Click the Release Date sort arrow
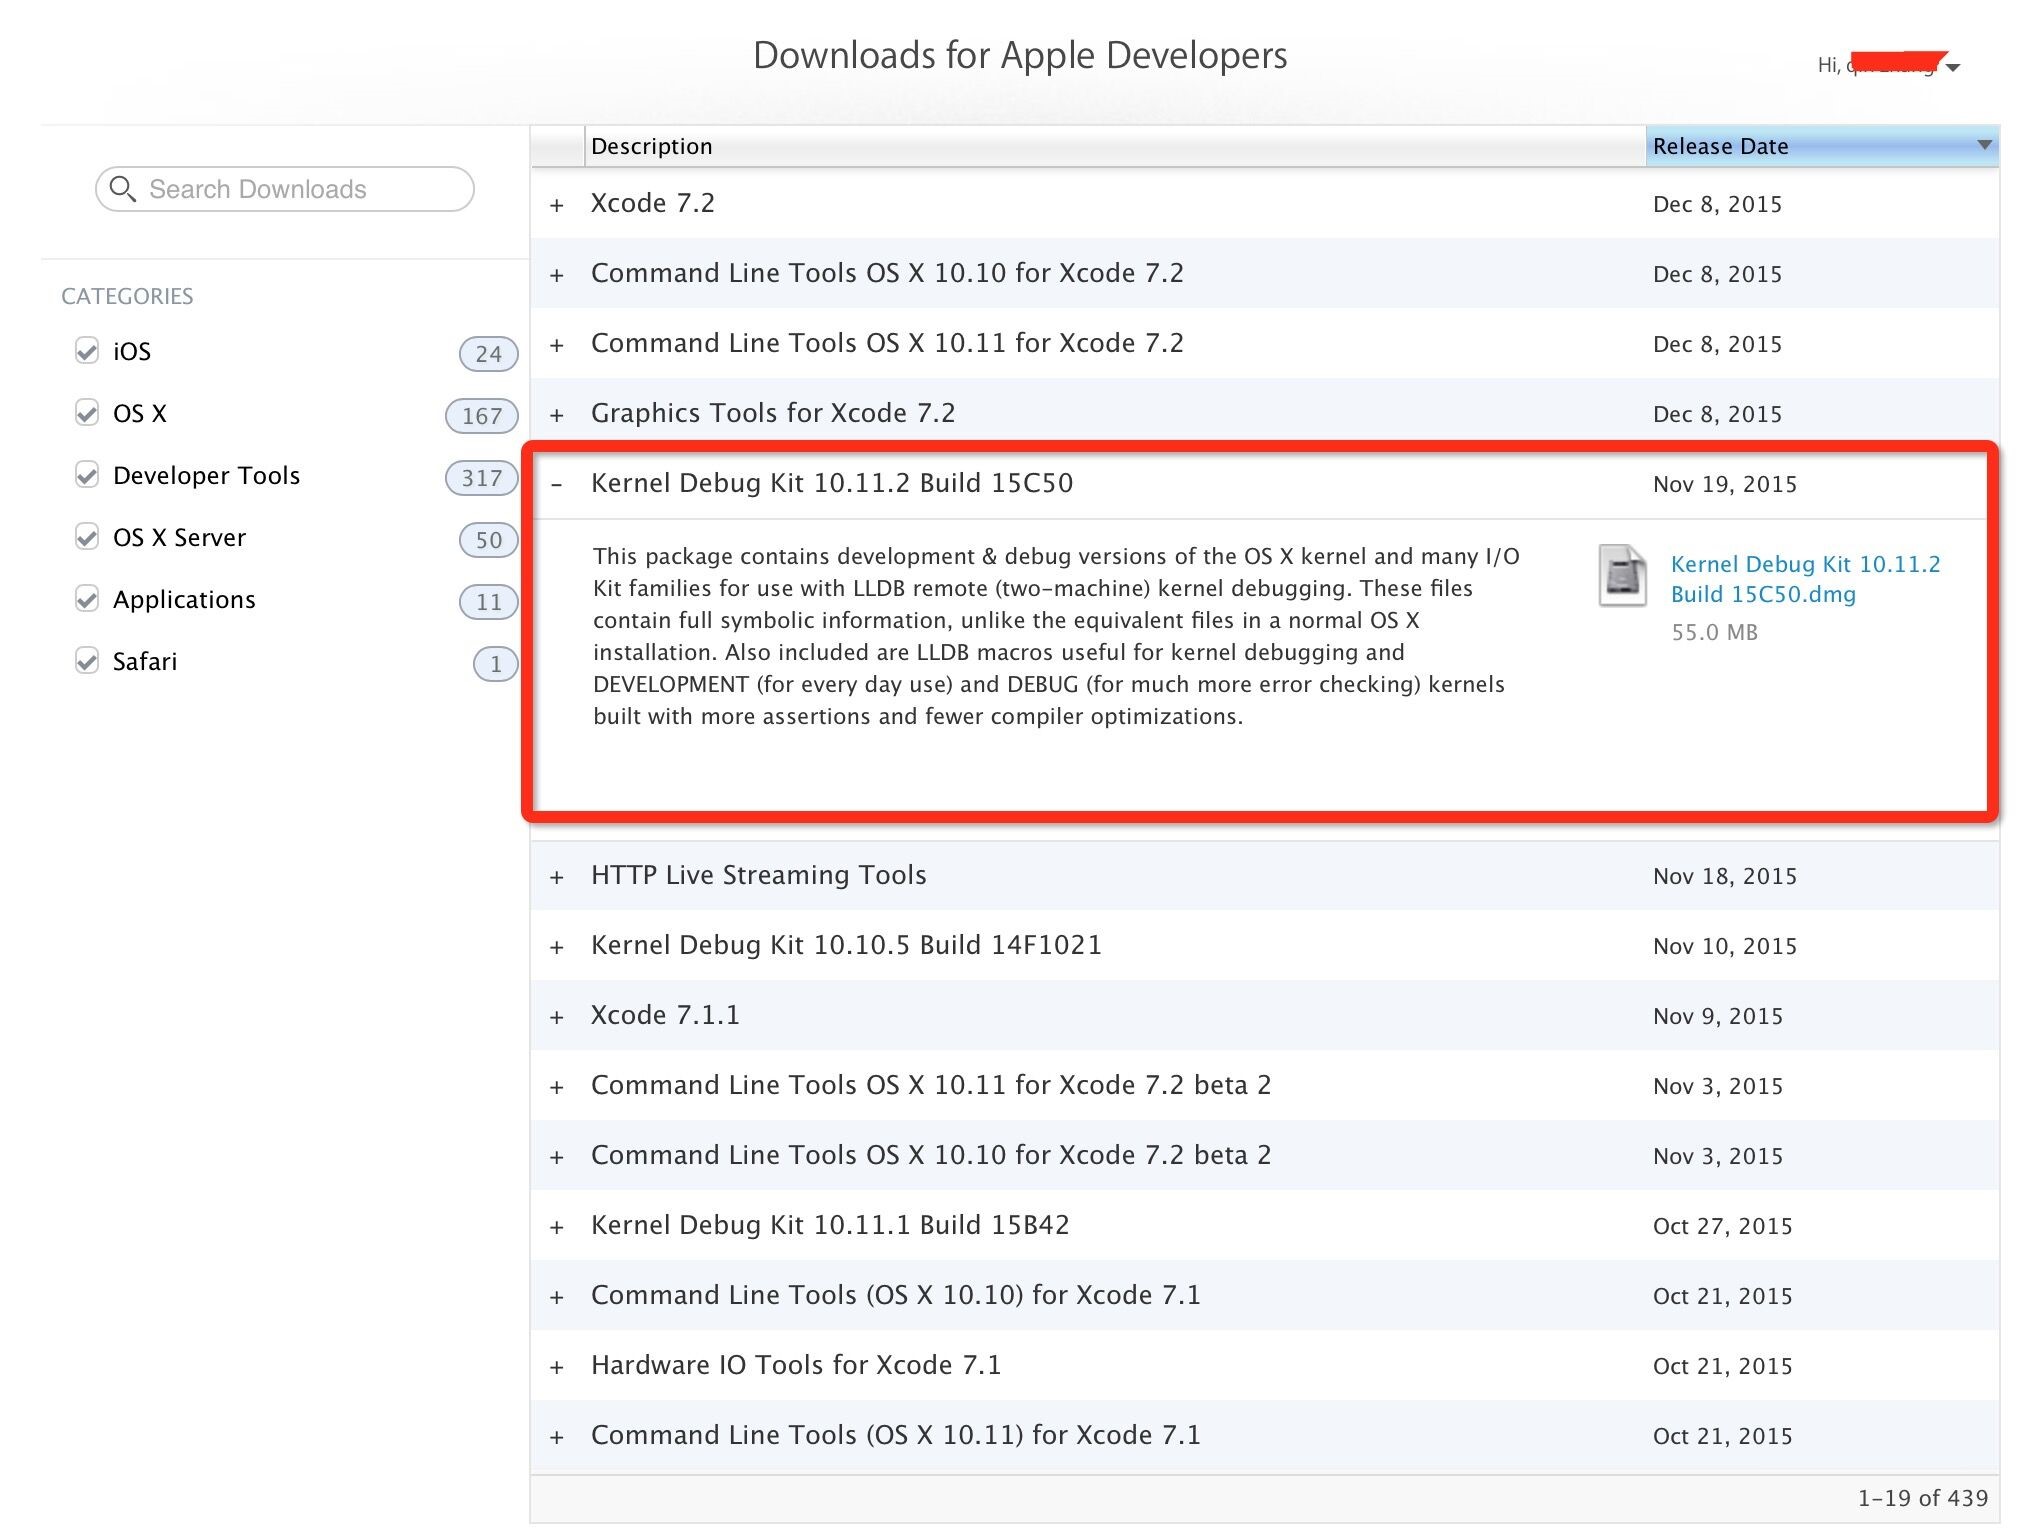2030x1534 pixels. (x=1984, y=146)
